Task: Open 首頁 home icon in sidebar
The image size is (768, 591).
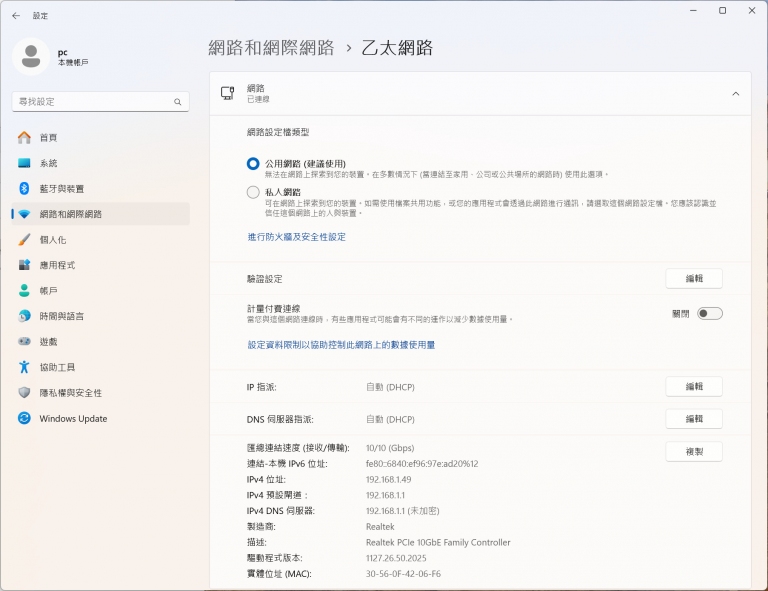Action: 24,137
